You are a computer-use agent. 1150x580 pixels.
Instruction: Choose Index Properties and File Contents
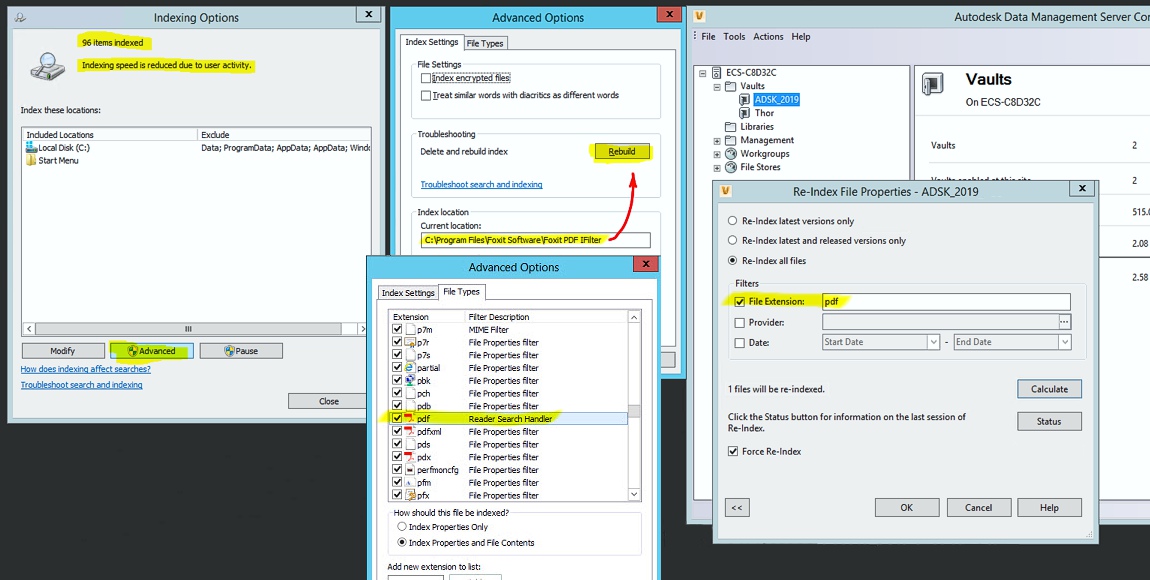point(401,543)
